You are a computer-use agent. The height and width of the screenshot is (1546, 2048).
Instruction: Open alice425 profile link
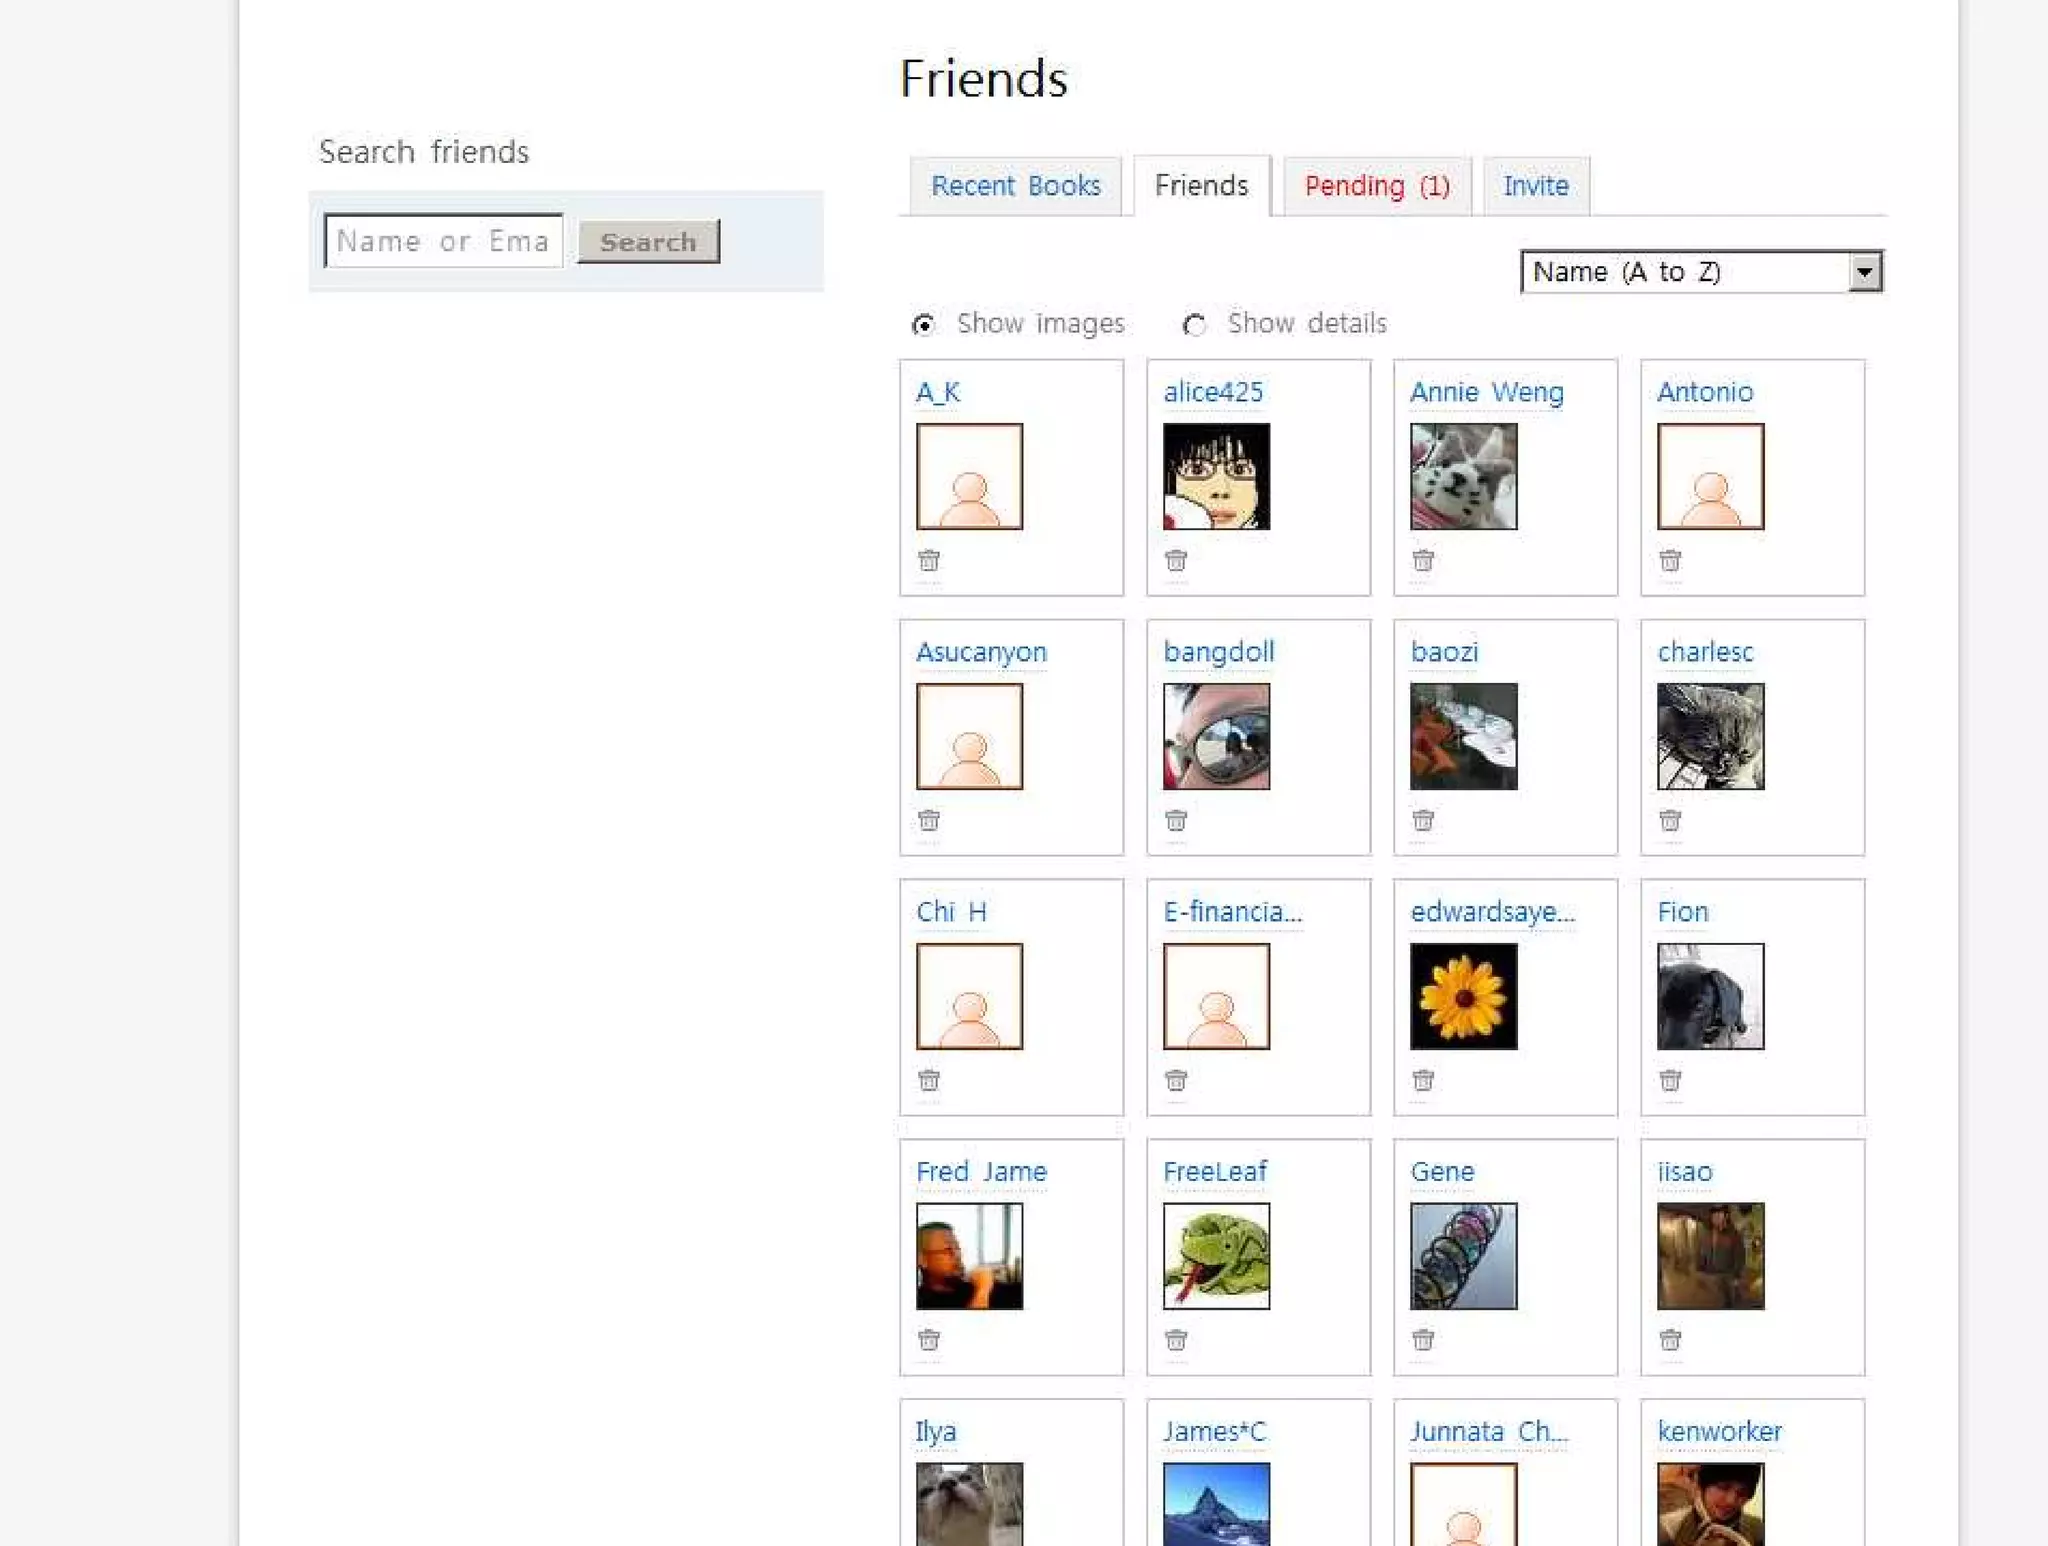1213,392
